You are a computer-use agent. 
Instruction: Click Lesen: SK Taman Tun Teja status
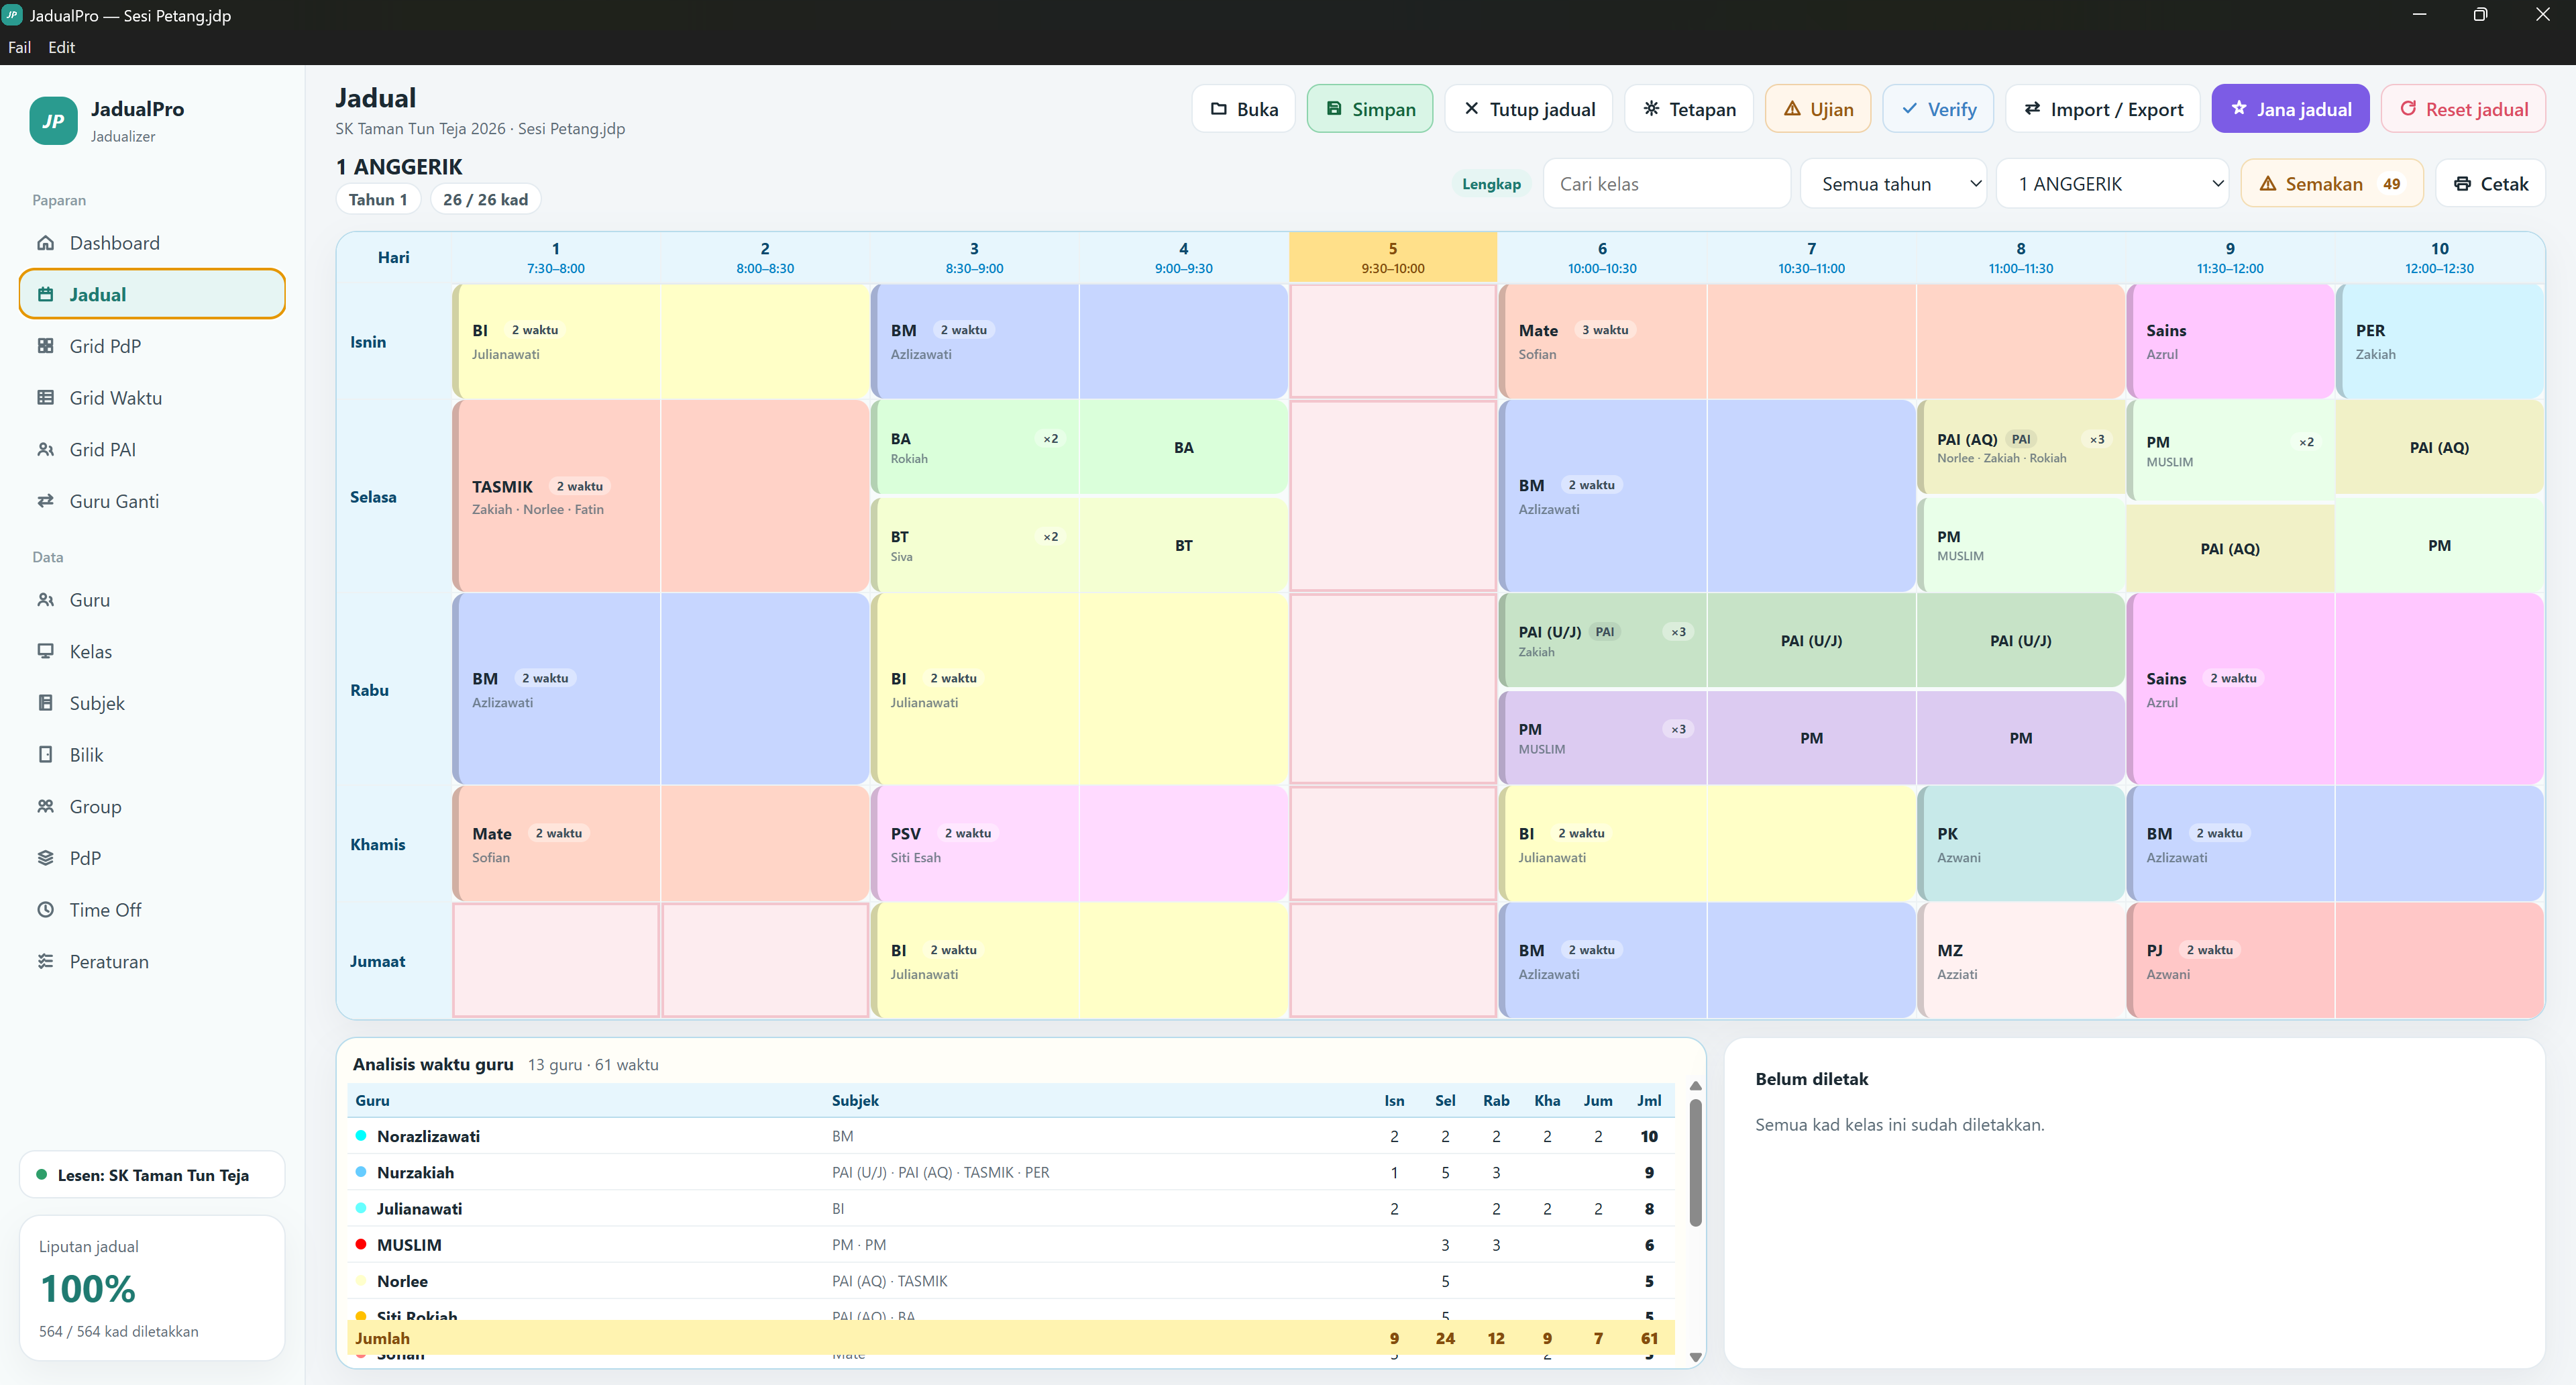point(152,1175)
